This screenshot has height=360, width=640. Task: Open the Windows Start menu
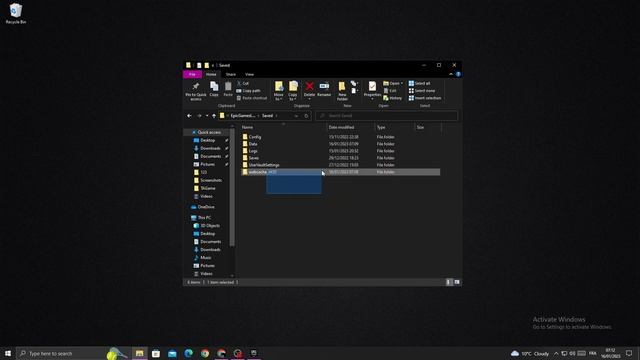[x=8, y=353]
